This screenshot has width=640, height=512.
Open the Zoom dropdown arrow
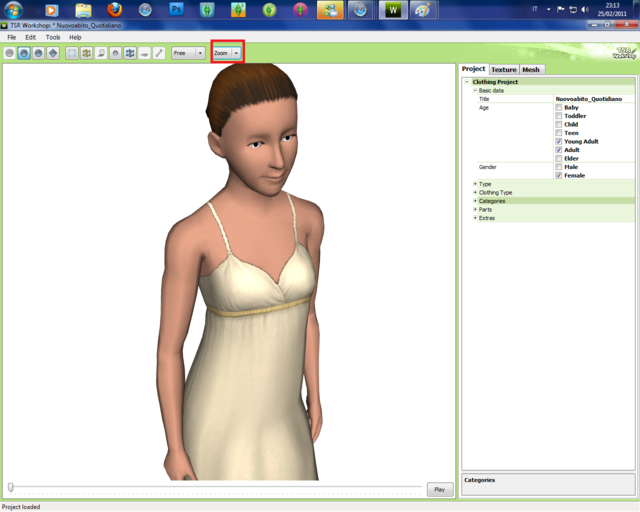tap(236, 53)
